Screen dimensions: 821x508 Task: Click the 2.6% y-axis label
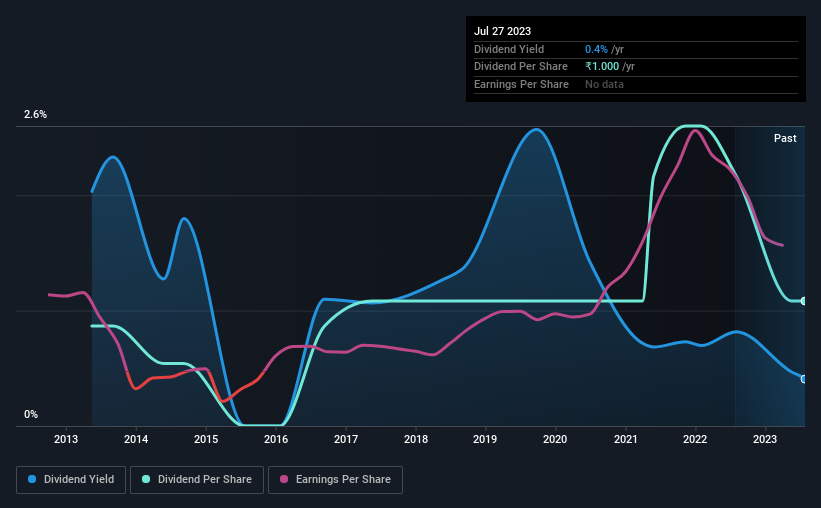[35, 114]
